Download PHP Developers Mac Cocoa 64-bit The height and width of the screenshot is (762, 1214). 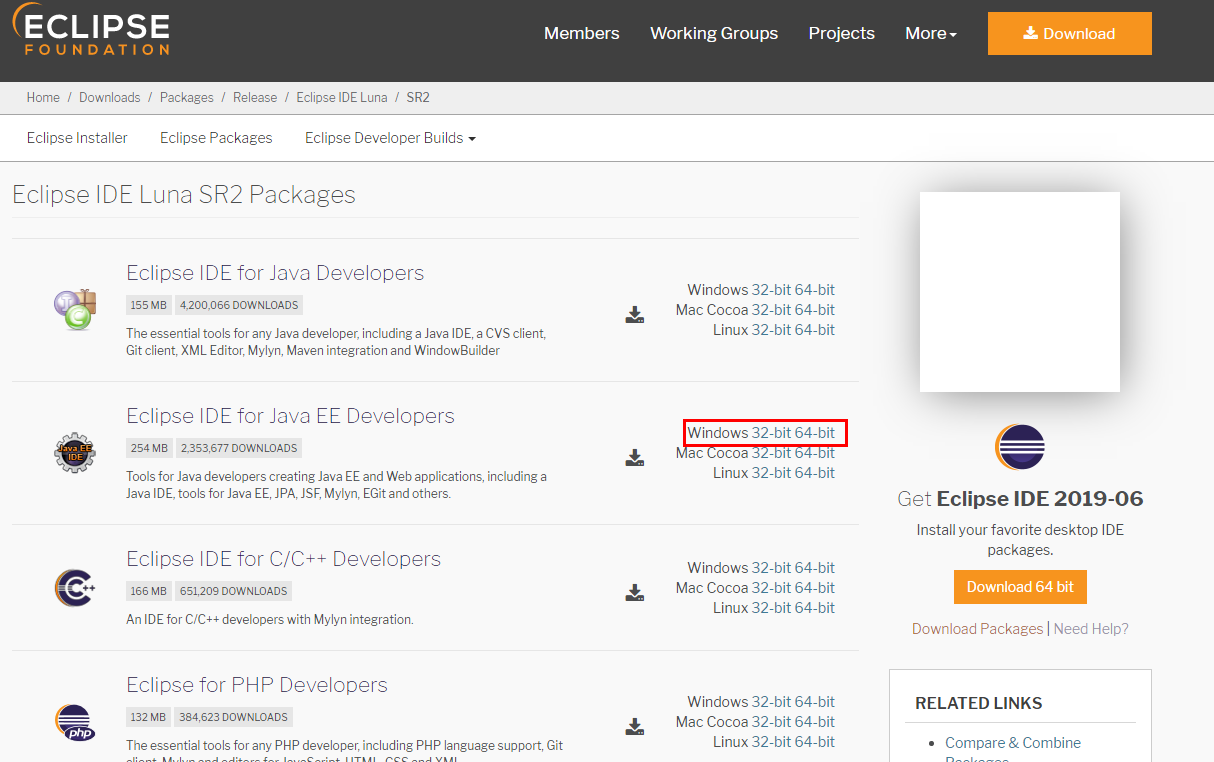pyautogui.click(x=815, y=722)
